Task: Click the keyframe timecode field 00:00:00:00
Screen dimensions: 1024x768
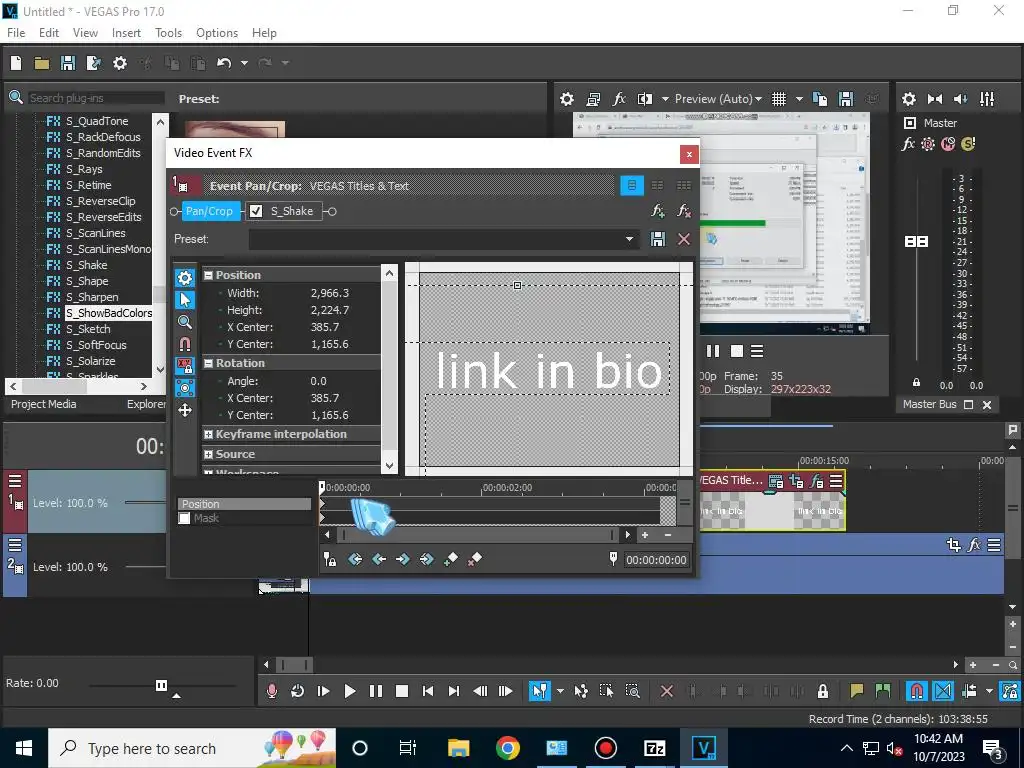Action: point(656,560)
